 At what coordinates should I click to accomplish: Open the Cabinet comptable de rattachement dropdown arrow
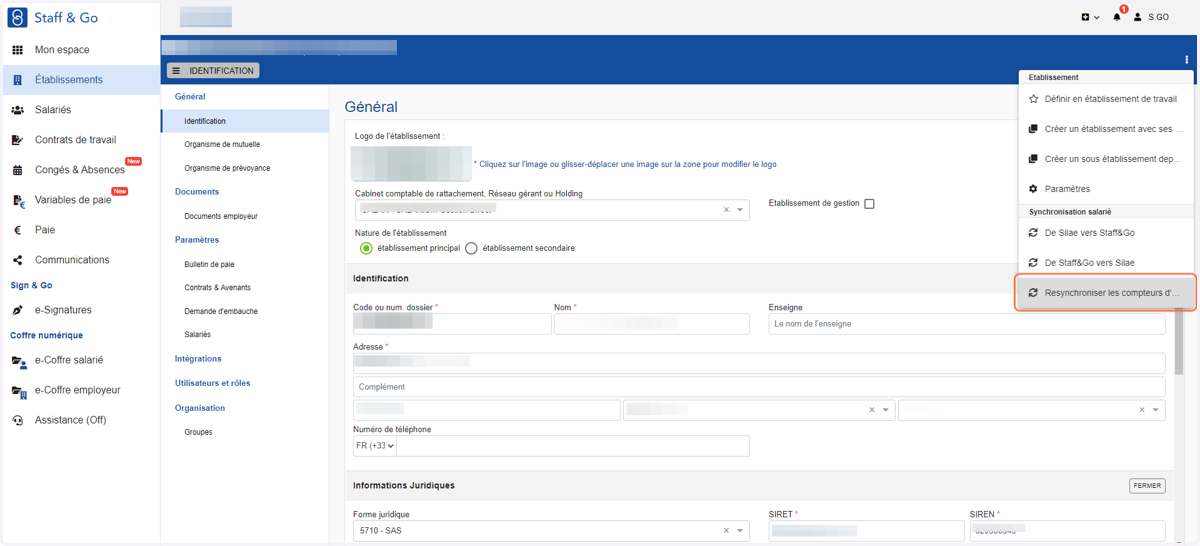[x=740, y=210]
